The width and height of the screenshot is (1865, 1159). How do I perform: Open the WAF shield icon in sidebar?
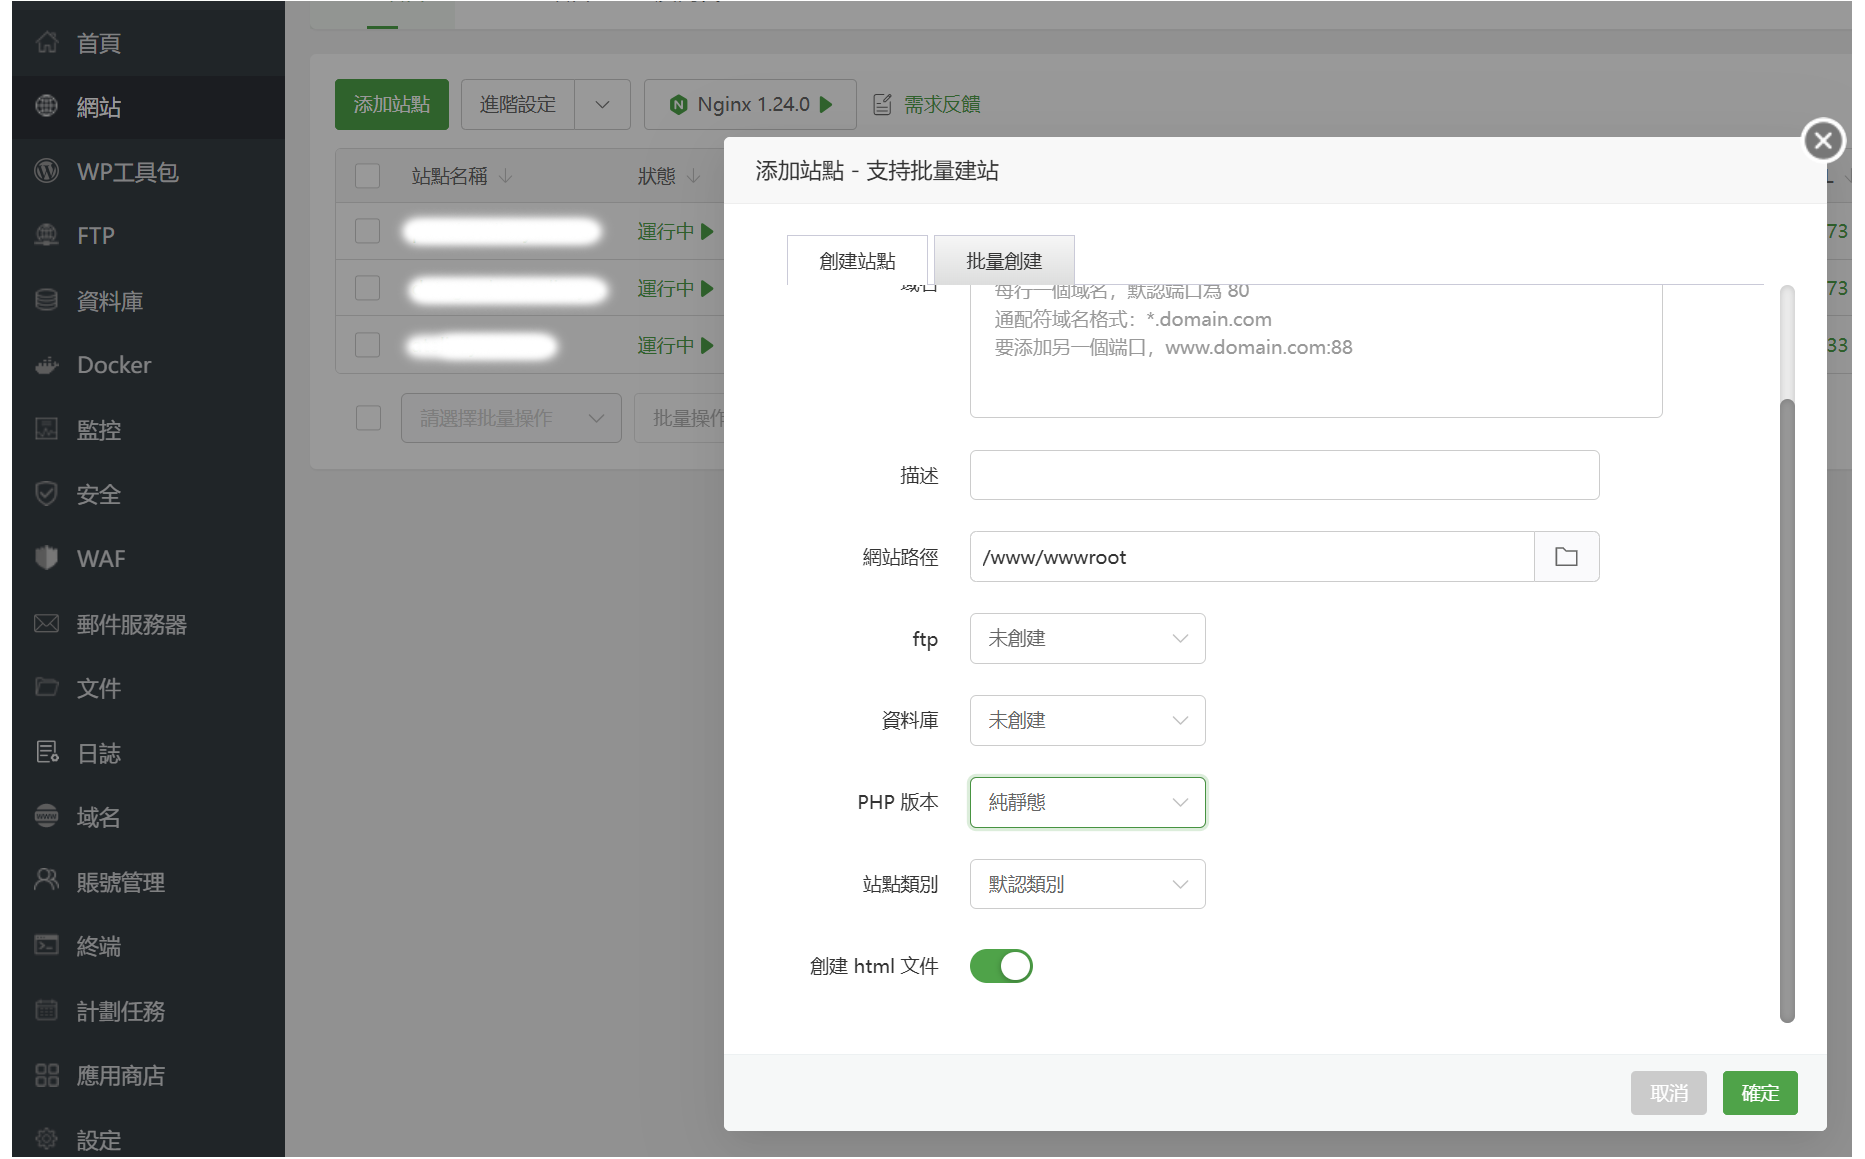pyautogui.click(x=46, y=558)
